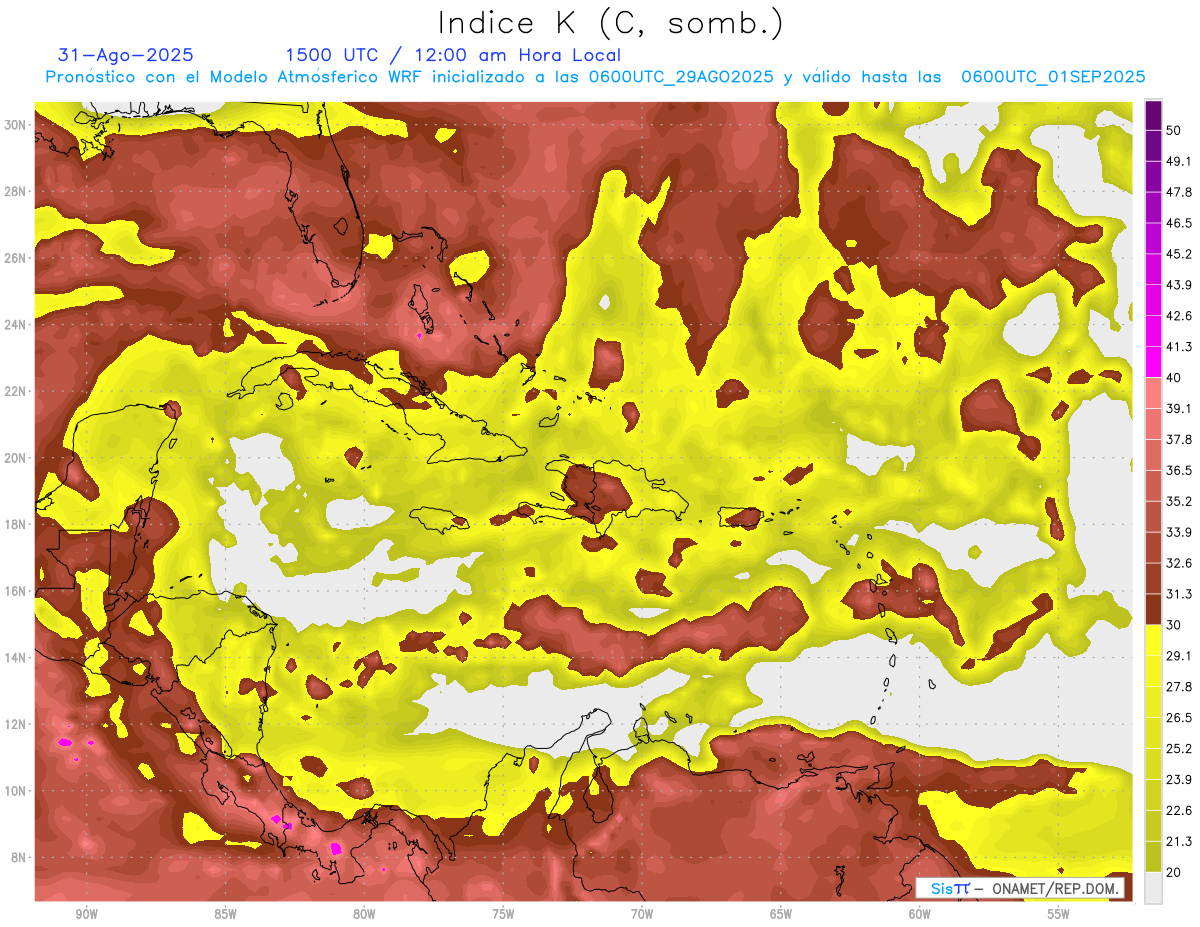
Task: Click the gray swatch below the 20 label
Action: click(1153, 888)
